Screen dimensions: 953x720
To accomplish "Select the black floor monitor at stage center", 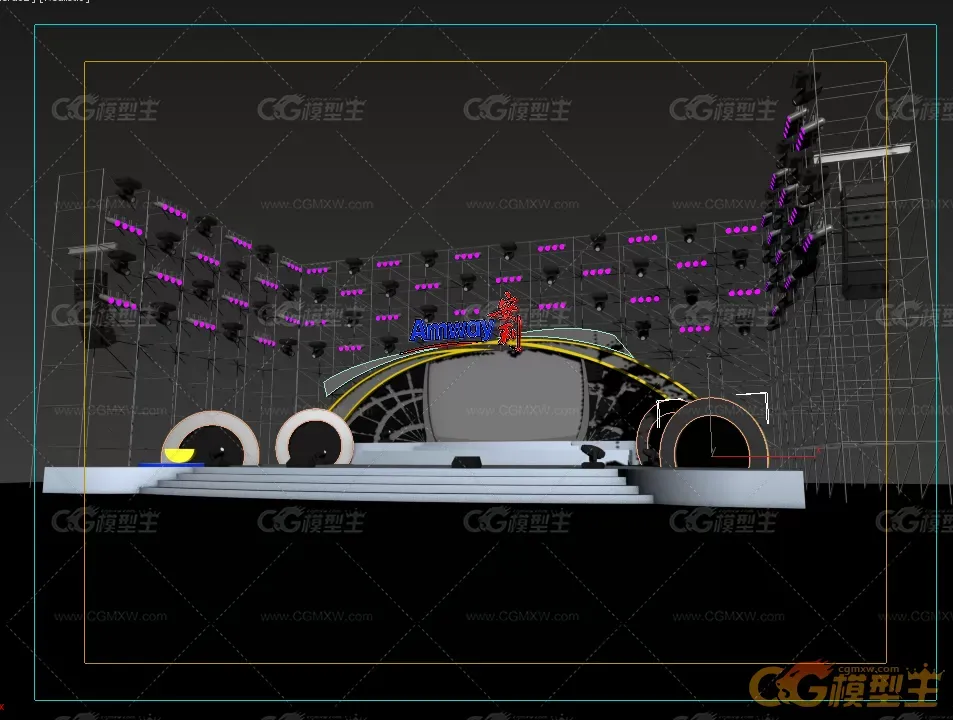I will pyautogui.click(x=467, y=462).
